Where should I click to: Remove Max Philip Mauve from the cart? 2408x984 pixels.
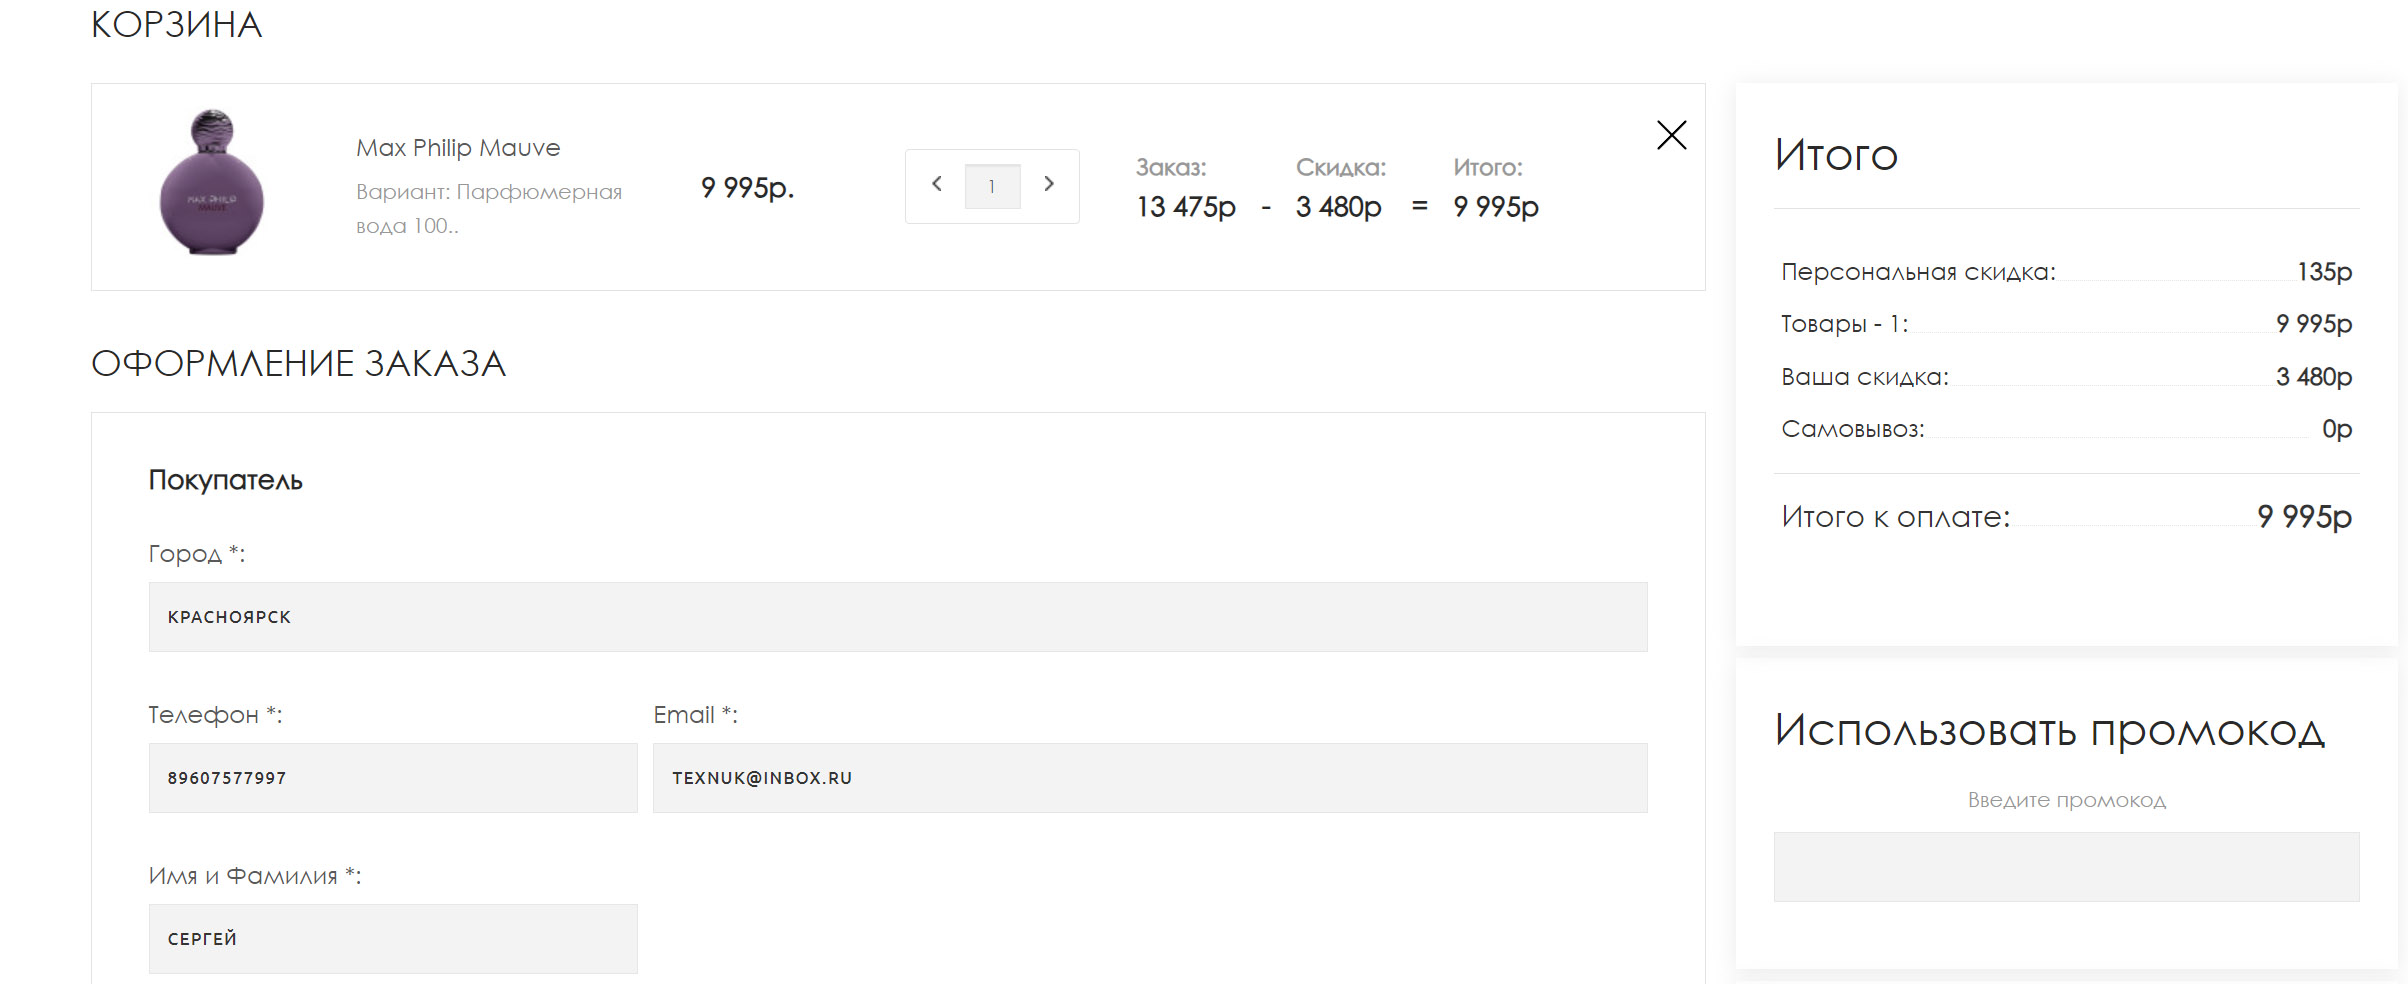1671,135
